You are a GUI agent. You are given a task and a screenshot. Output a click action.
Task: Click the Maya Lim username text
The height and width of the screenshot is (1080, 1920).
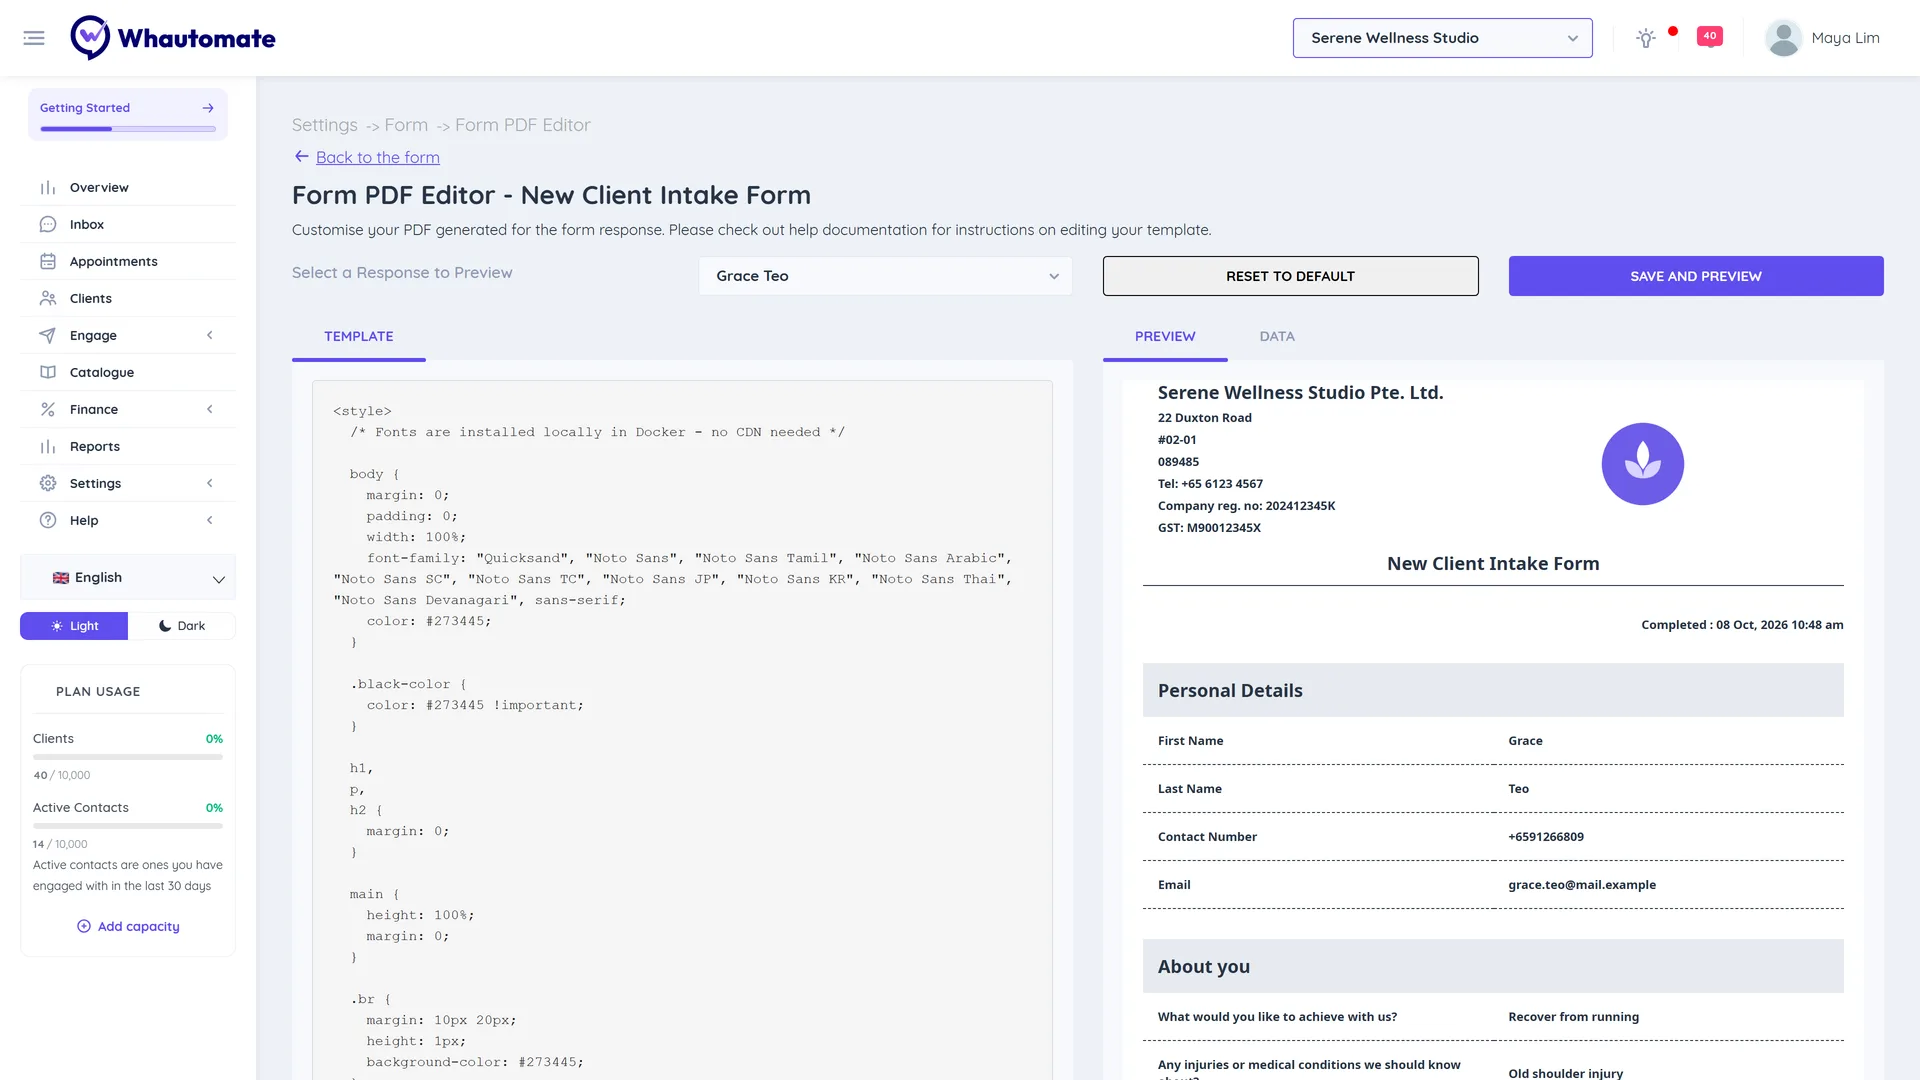[1846, 38]
